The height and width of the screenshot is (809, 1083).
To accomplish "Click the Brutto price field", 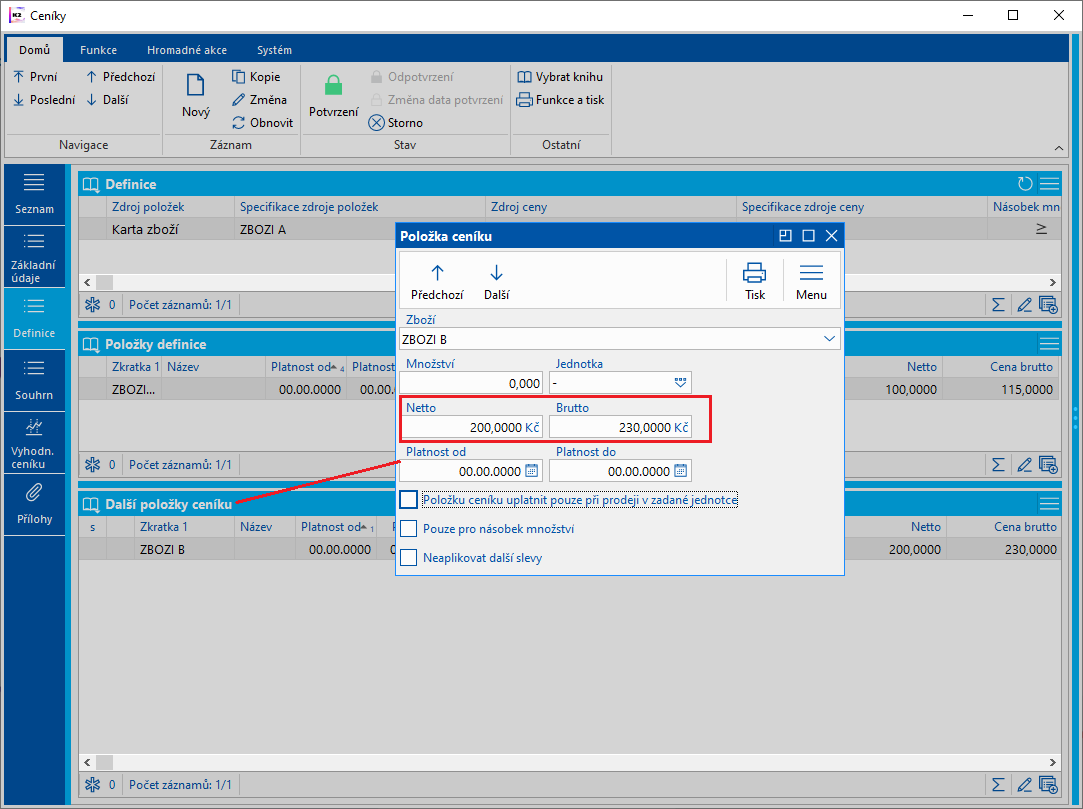I will 620,427.
